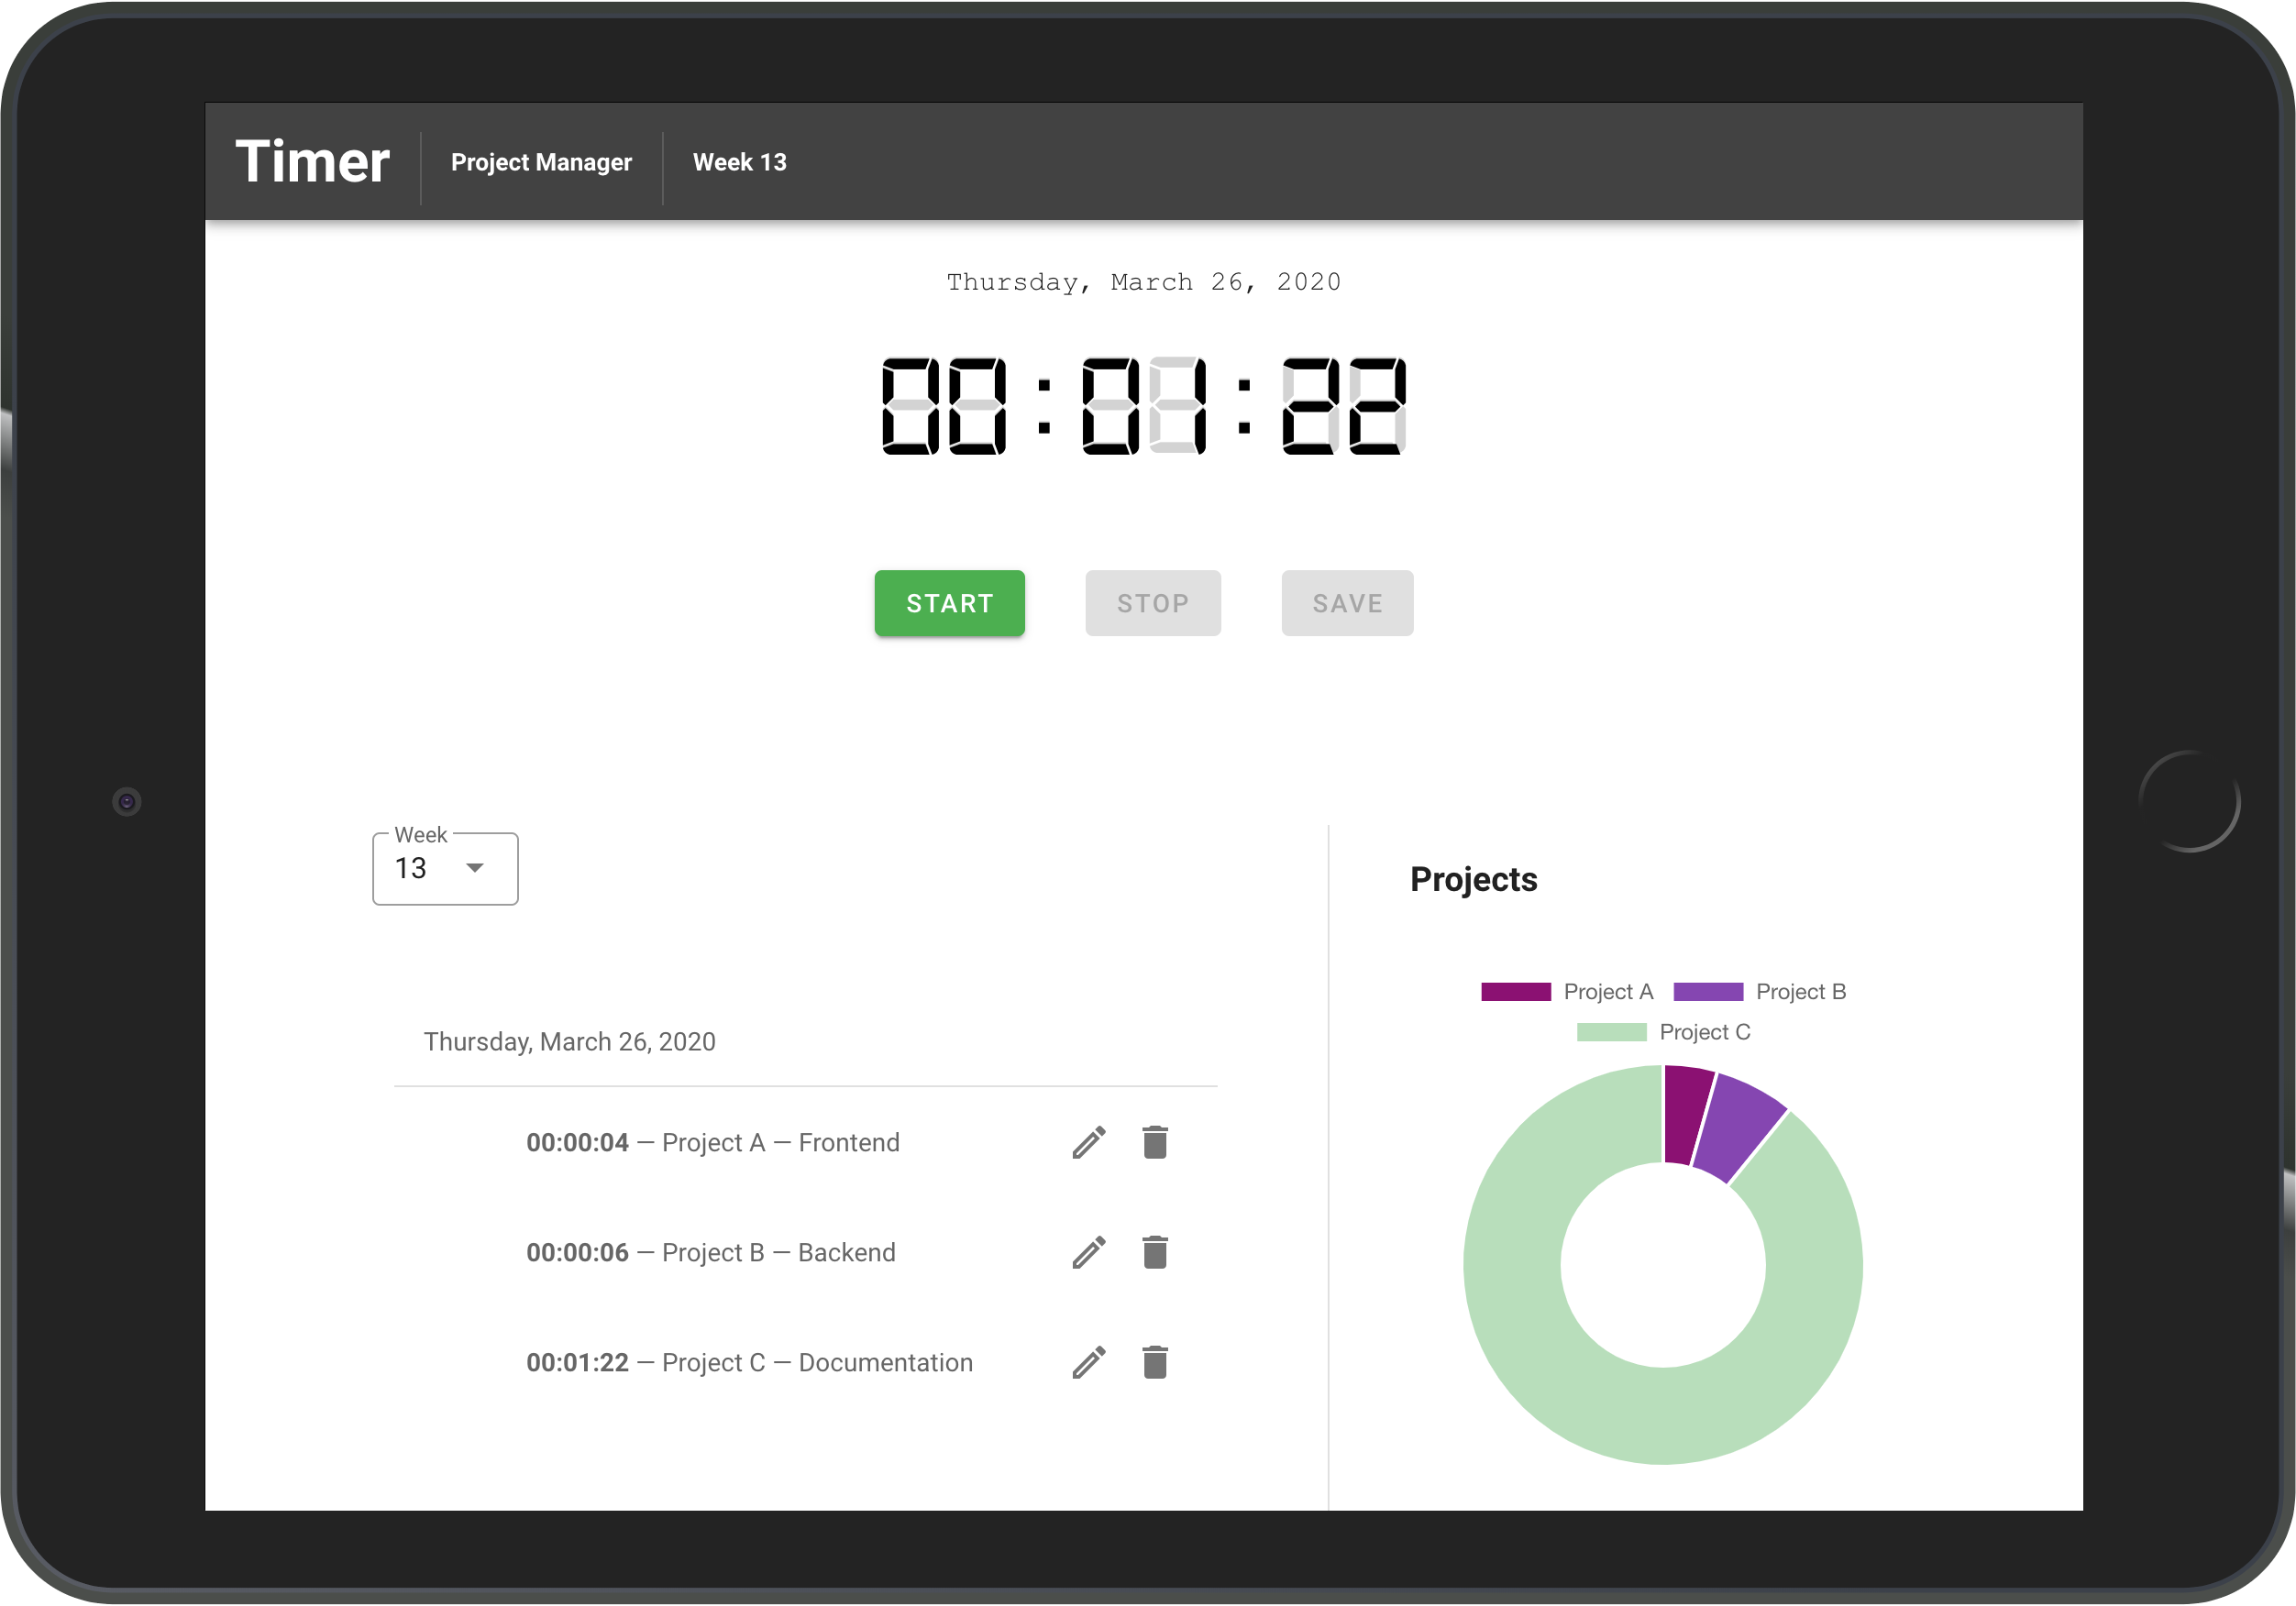Click the digital clock timer display

click(x=1144, y=406)
